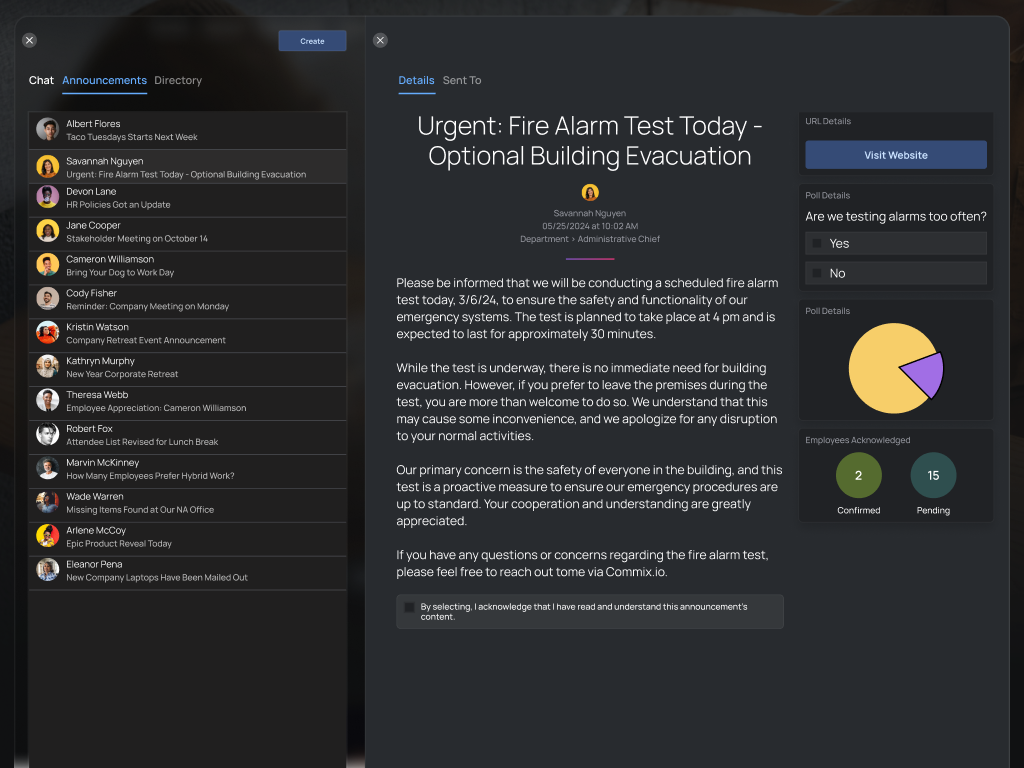Close the announcement details pane
Screen dimensions: 1024x768
pos(380,39)
